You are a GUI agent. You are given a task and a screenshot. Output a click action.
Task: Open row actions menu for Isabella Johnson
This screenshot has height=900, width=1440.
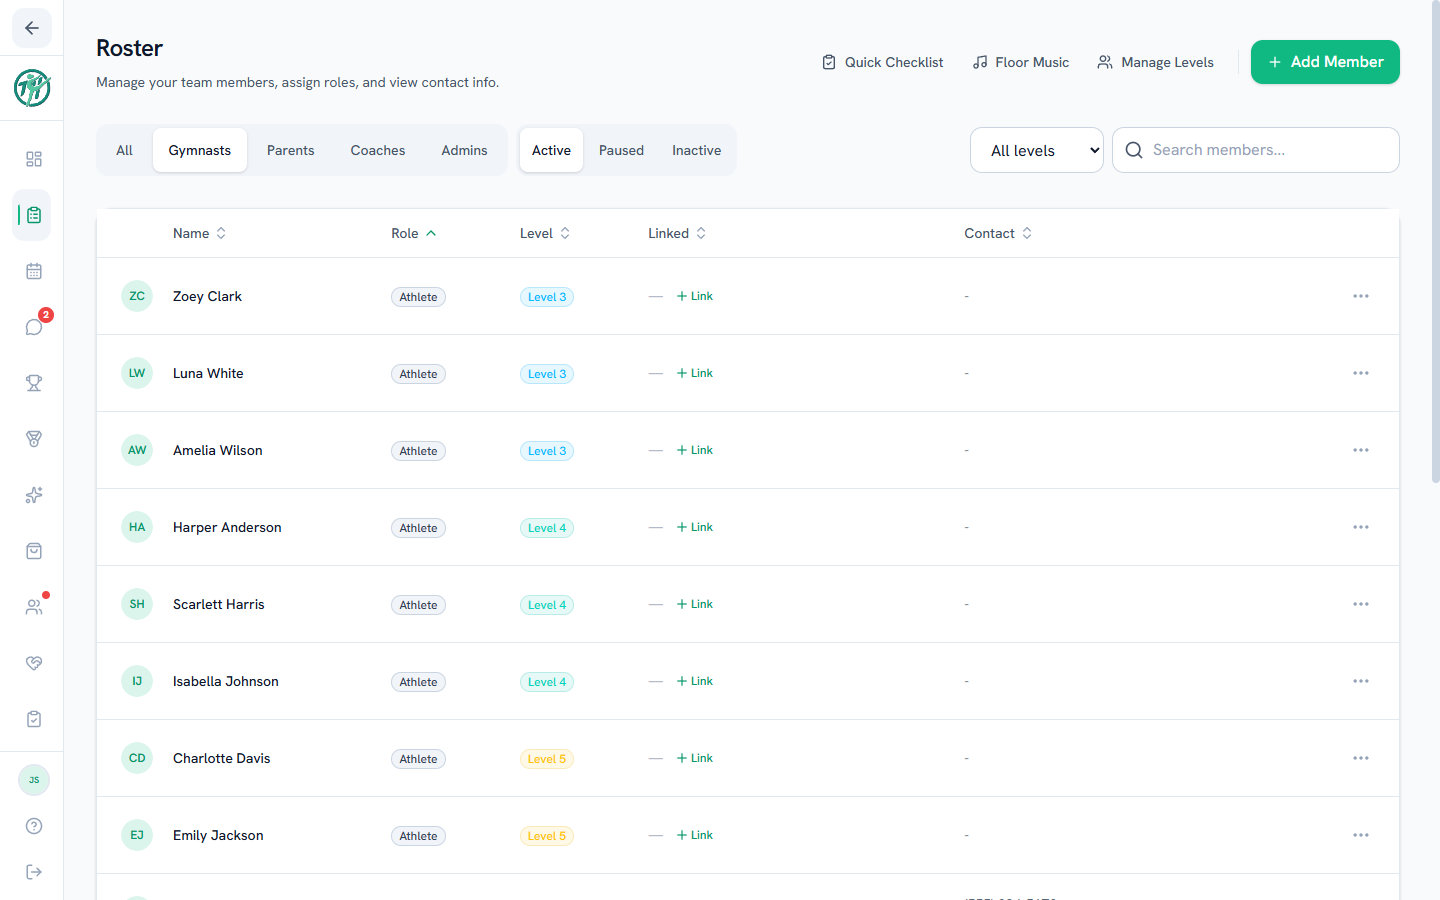[1361, 681]
